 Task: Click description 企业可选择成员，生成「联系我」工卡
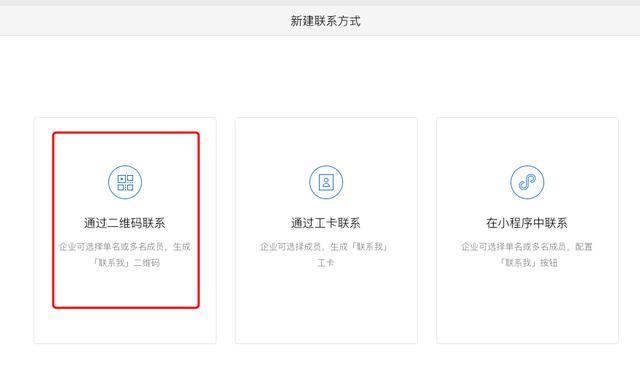point(325,254)
